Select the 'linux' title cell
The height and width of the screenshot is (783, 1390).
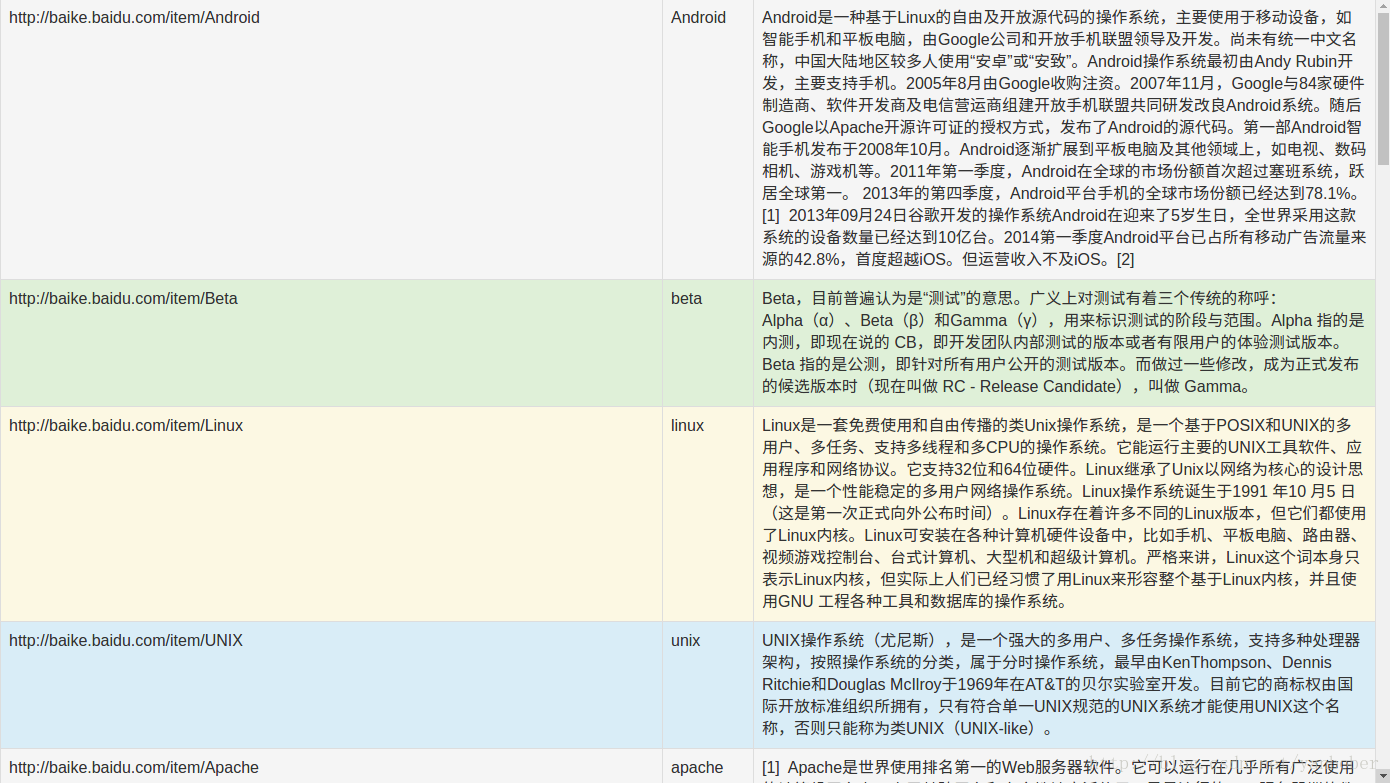[708, 514]
